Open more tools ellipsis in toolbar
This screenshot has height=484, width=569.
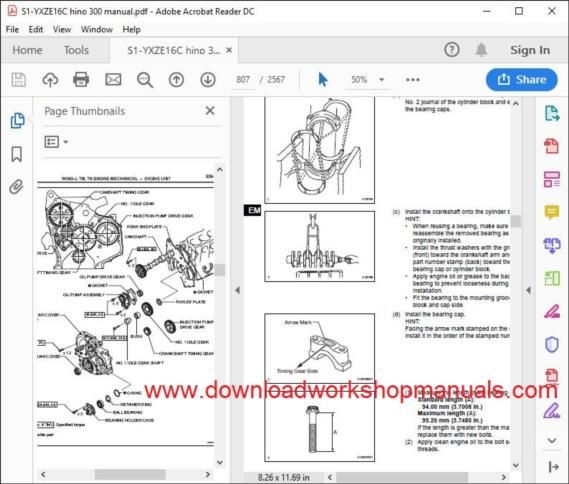click(x=413, y=80)
